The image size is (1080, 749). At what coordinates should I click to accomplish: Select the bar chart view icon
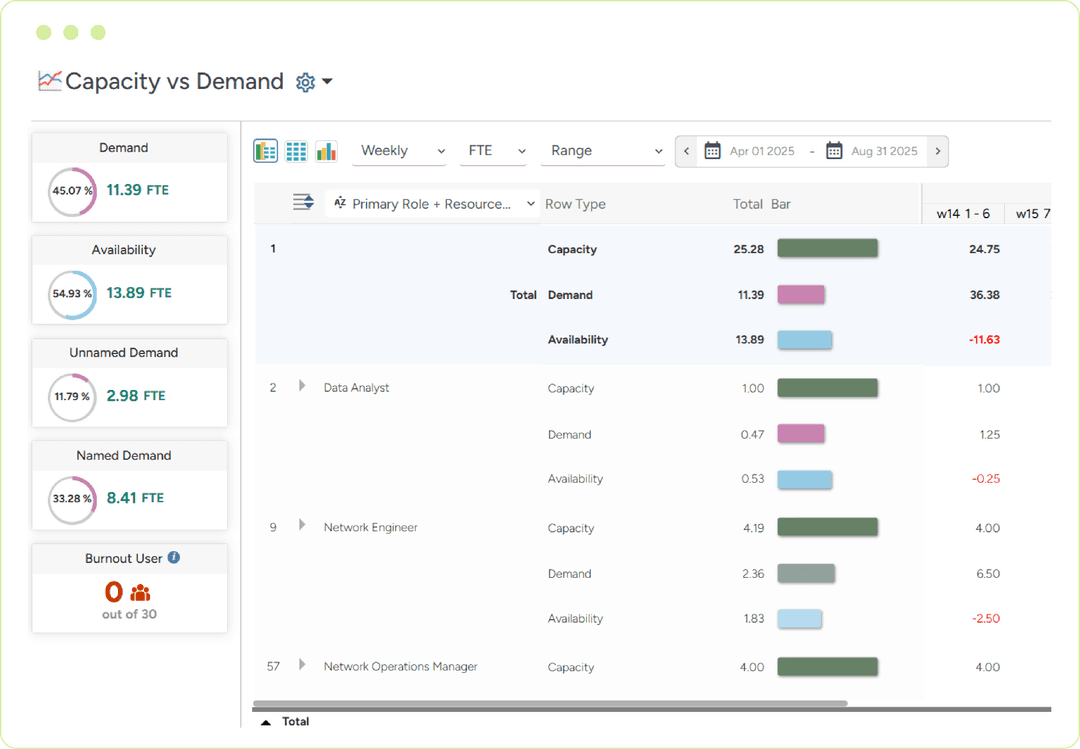(325, 150)
